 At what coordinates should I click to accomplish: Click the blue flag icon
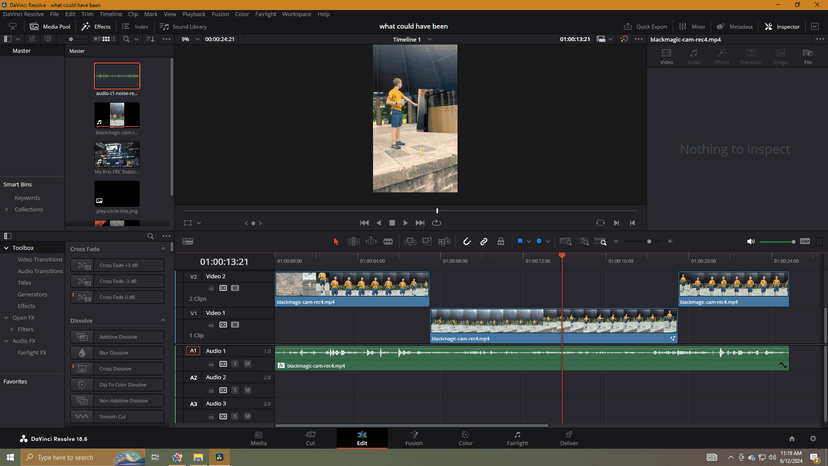pos(520,241)
